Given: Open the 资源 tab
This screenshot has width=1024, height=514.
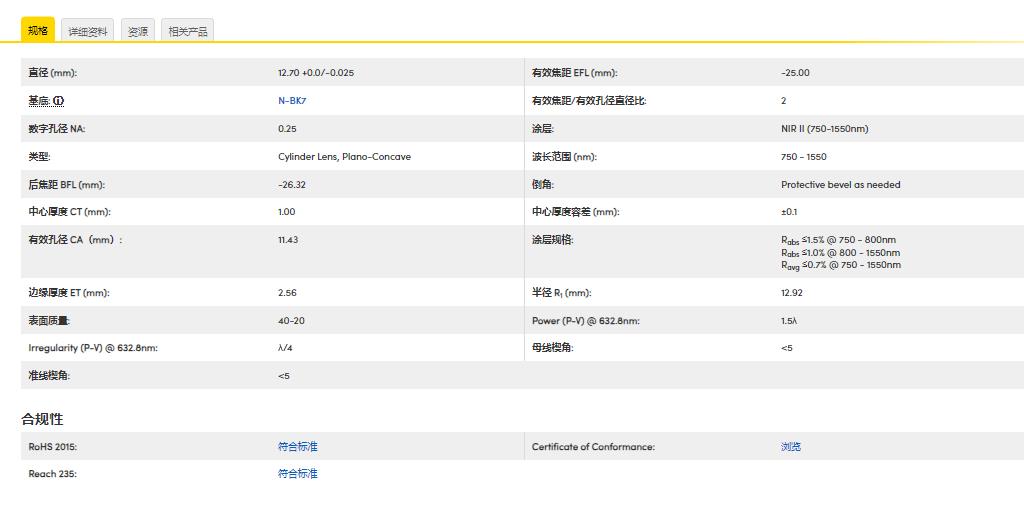Looking at the screenshot, I should click(138, 31).
